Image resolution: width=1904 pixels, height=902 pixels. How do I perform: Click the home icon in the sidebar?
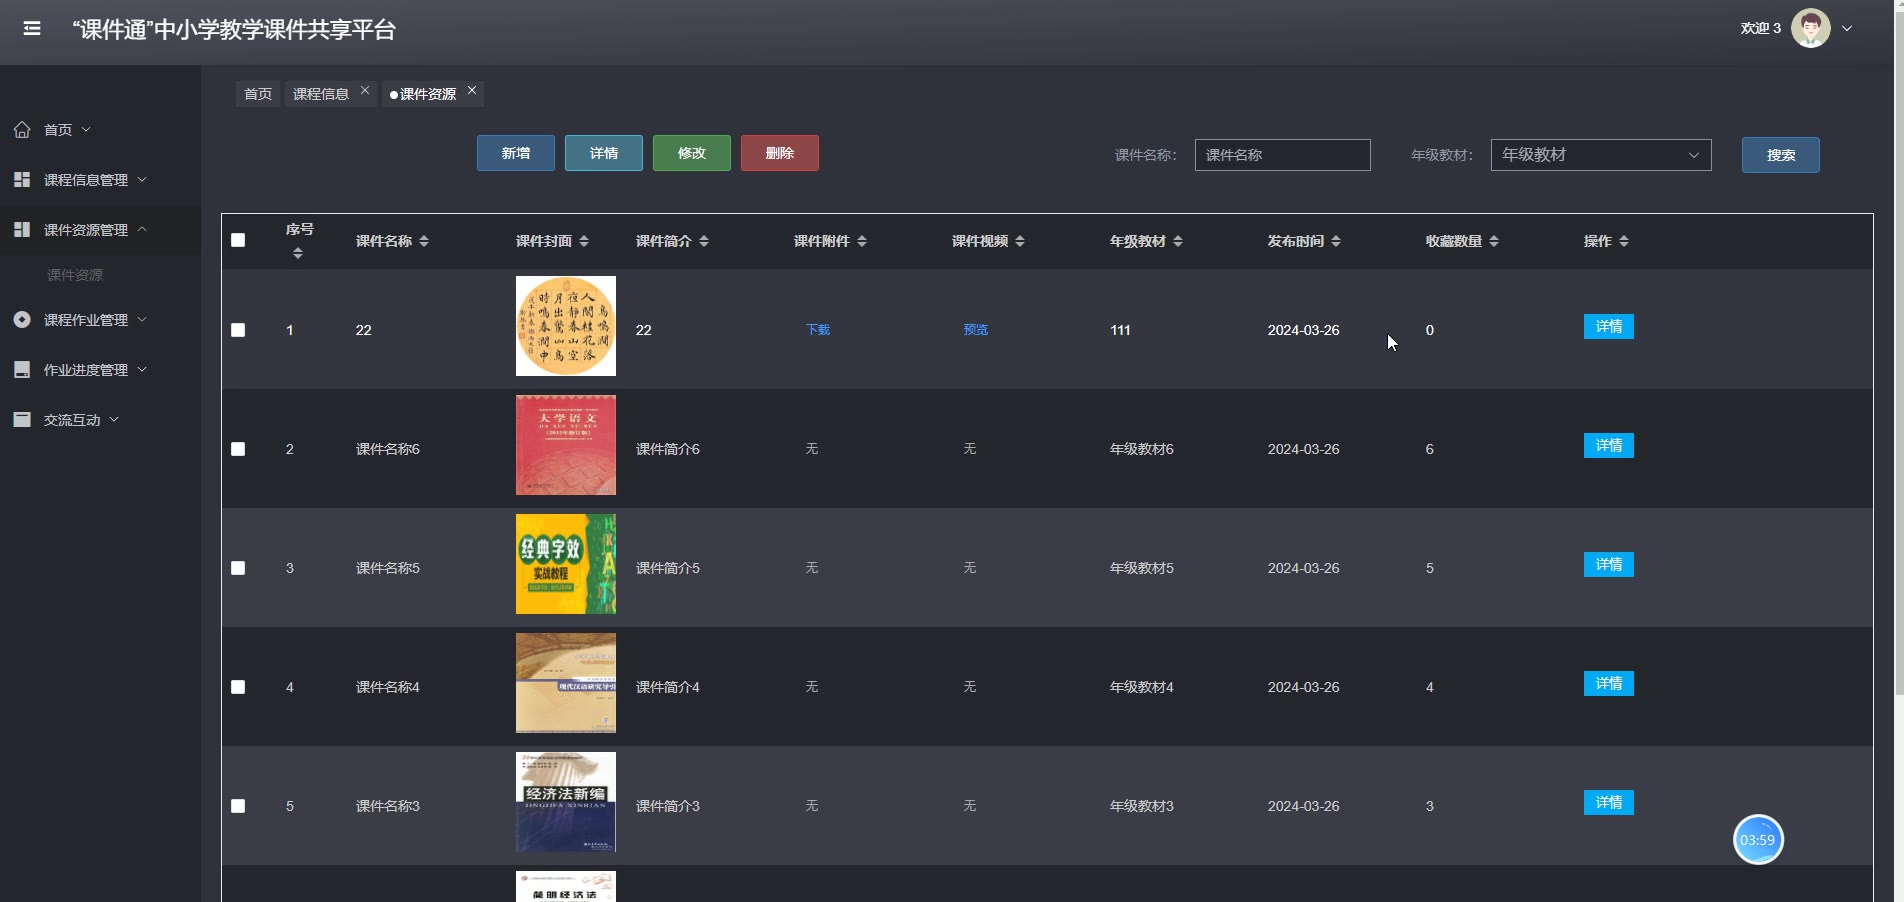coord(22,129)
